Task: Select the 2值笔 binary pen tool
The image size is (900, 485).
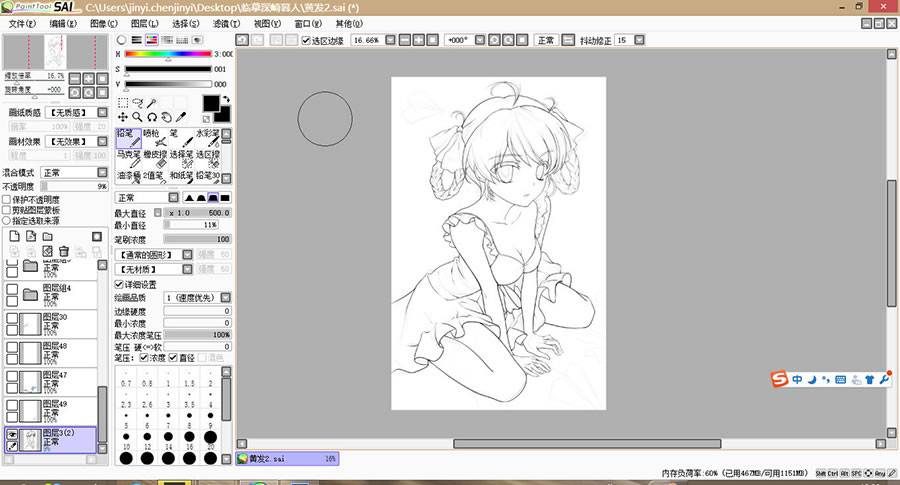Action: pyautogui.click(x=155, y=177)
